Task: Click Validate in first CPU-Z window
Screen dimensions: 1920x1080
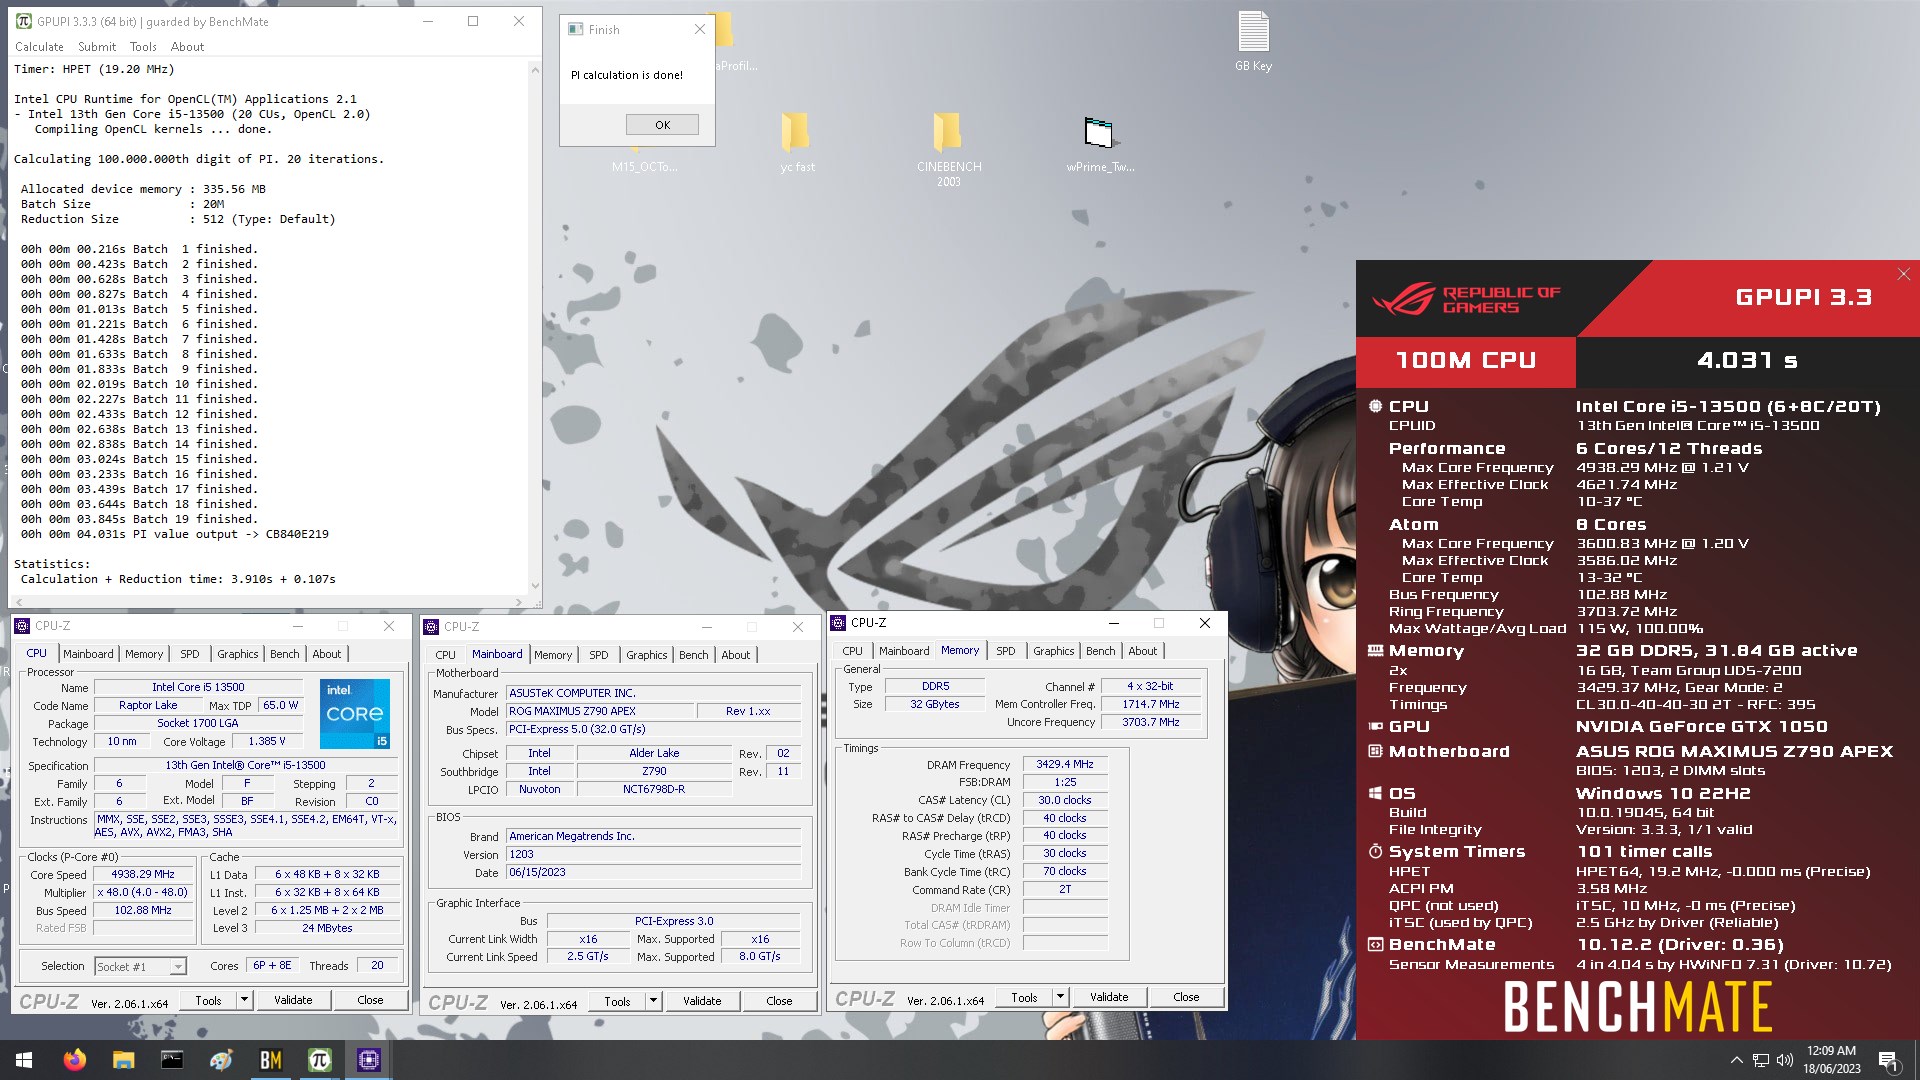Action: 293,1000
